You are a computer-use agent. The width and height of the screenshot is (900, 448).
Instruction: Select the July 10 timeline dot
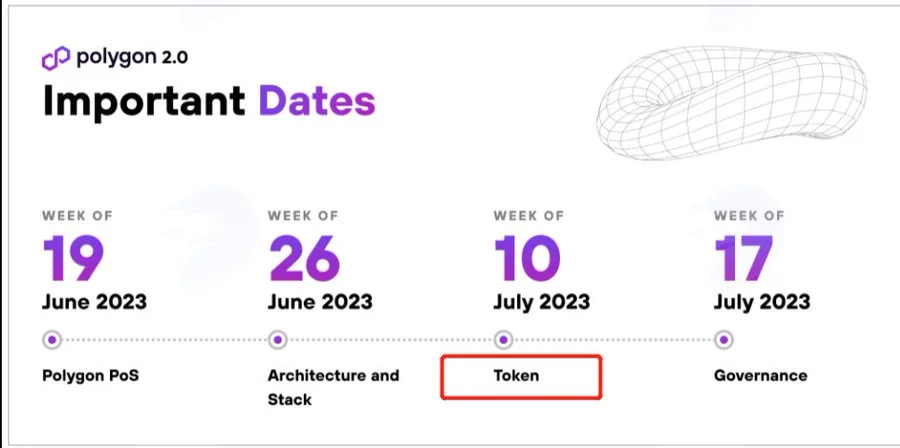[503, 340]
